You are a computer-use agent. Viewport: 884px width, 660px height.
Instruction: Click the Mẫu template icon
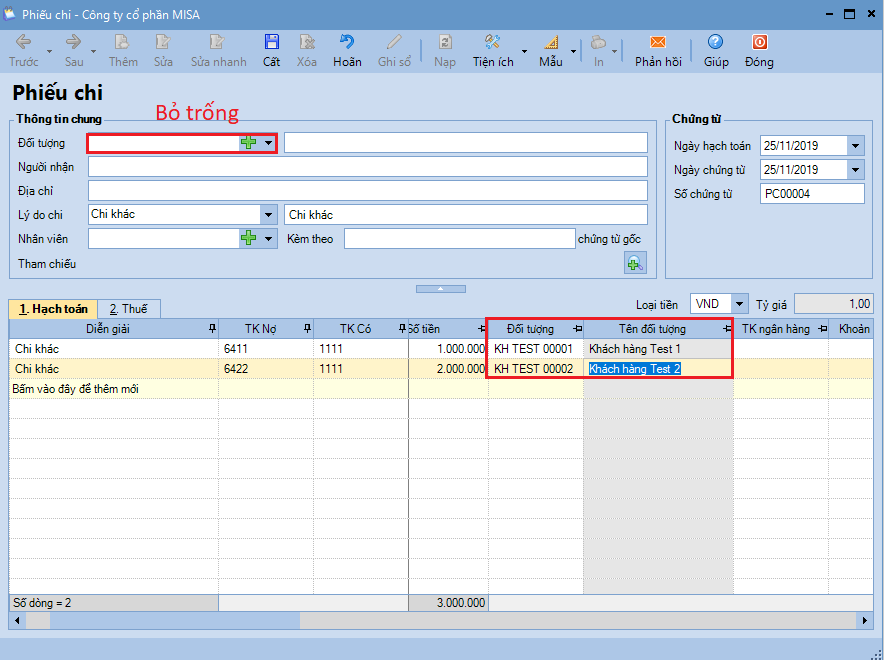pos(551,42)
